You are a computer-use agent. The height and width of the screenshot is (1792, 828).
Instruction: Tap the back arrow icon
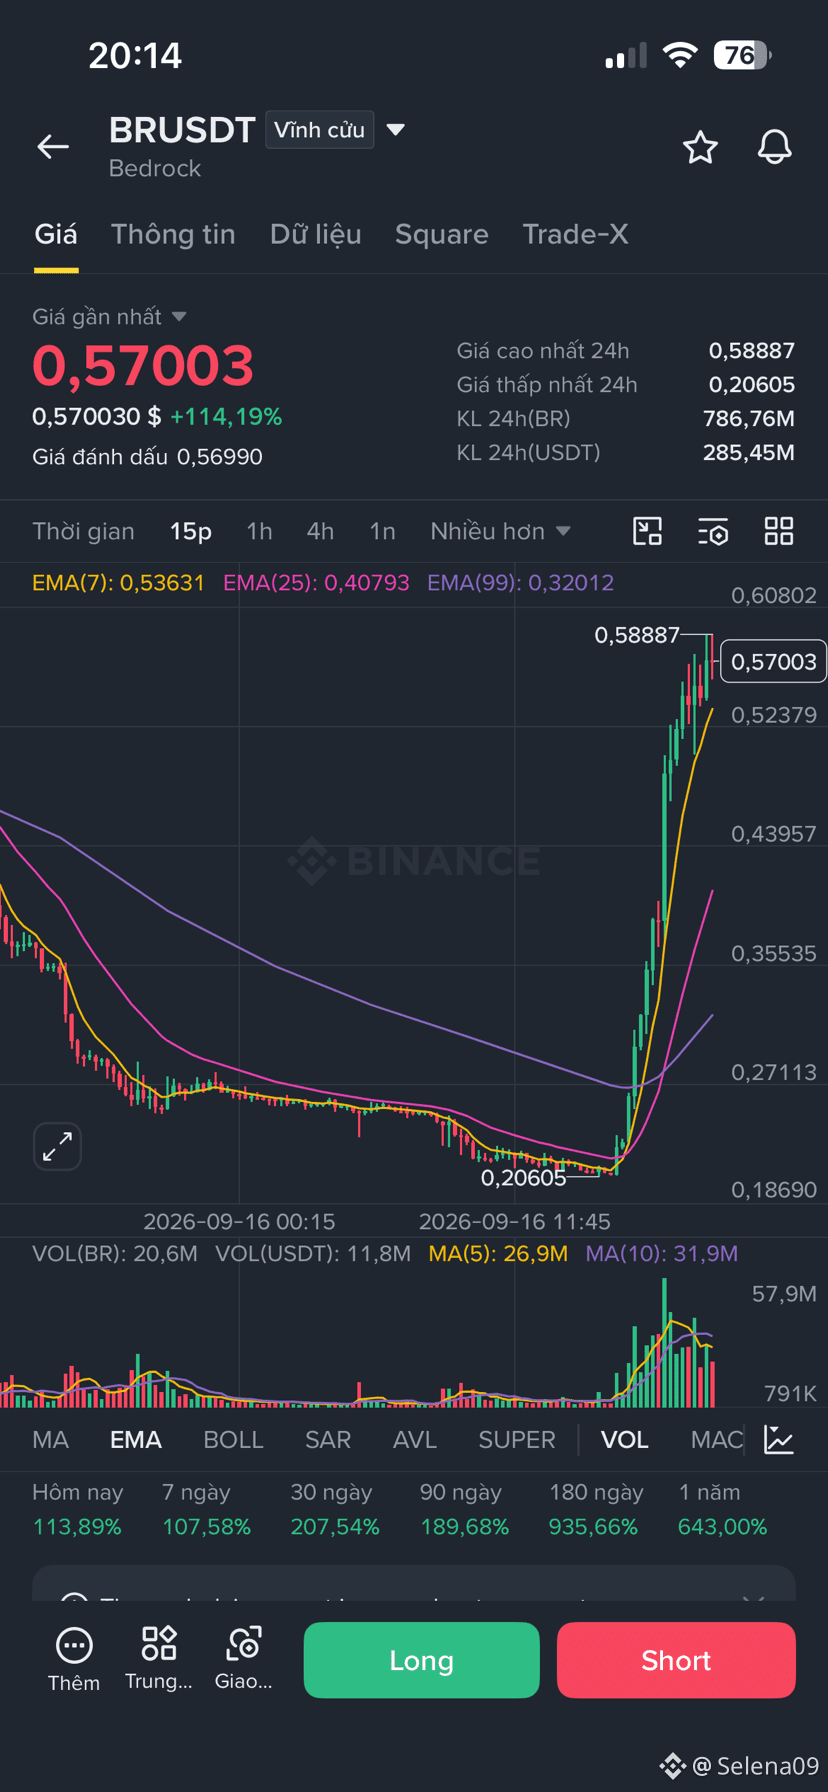[53, 147]
